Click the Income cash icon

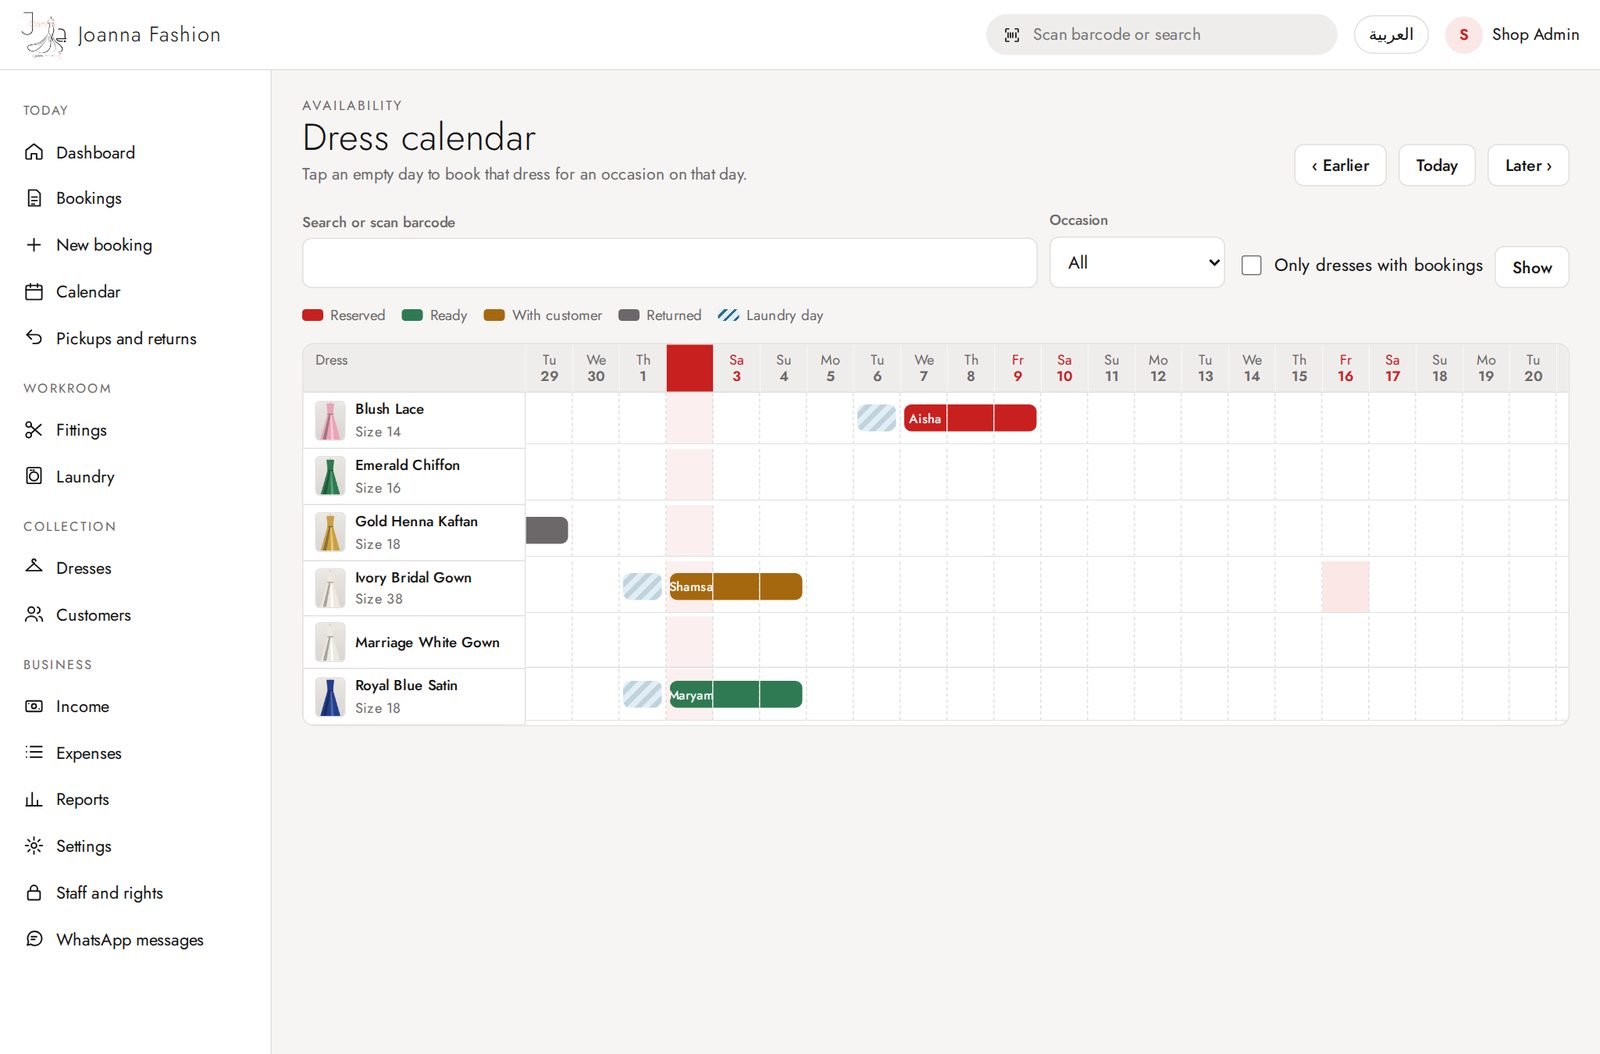point(34,706)
